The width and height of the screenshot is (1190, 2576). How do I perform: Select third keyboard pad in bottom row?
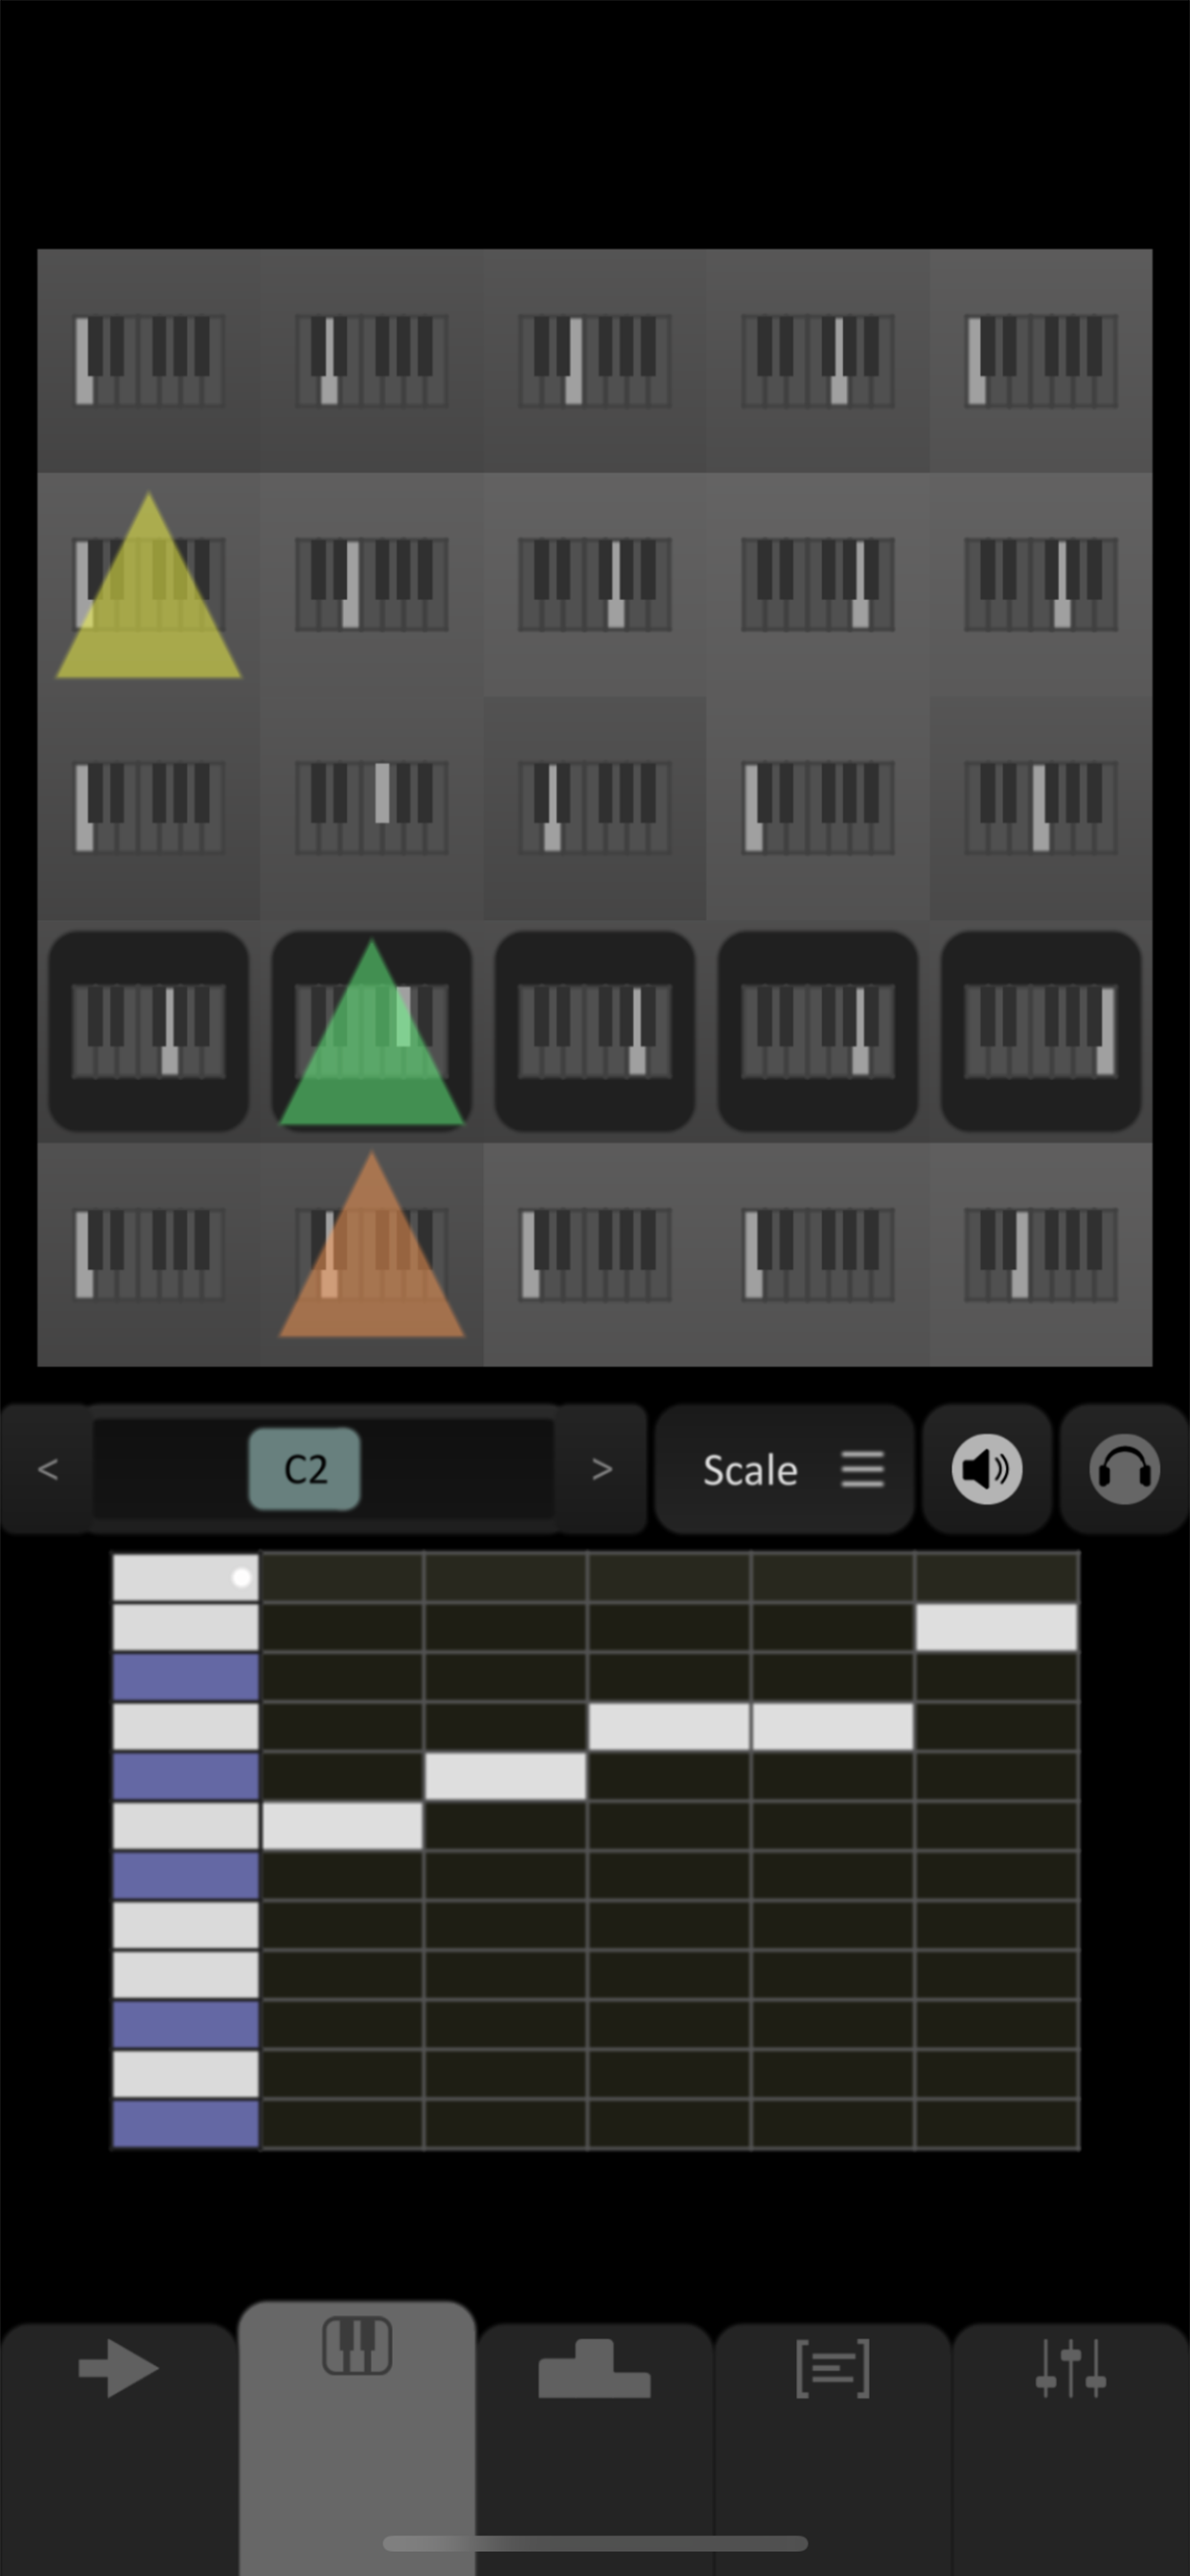595,1255
